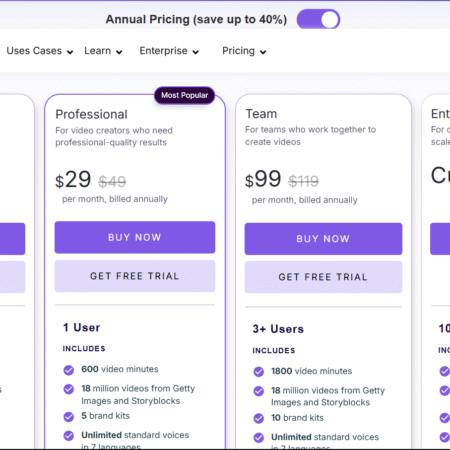Click the Annual Pricing save 40% label
The image size is (450, 450).
[x=196, y=20]
